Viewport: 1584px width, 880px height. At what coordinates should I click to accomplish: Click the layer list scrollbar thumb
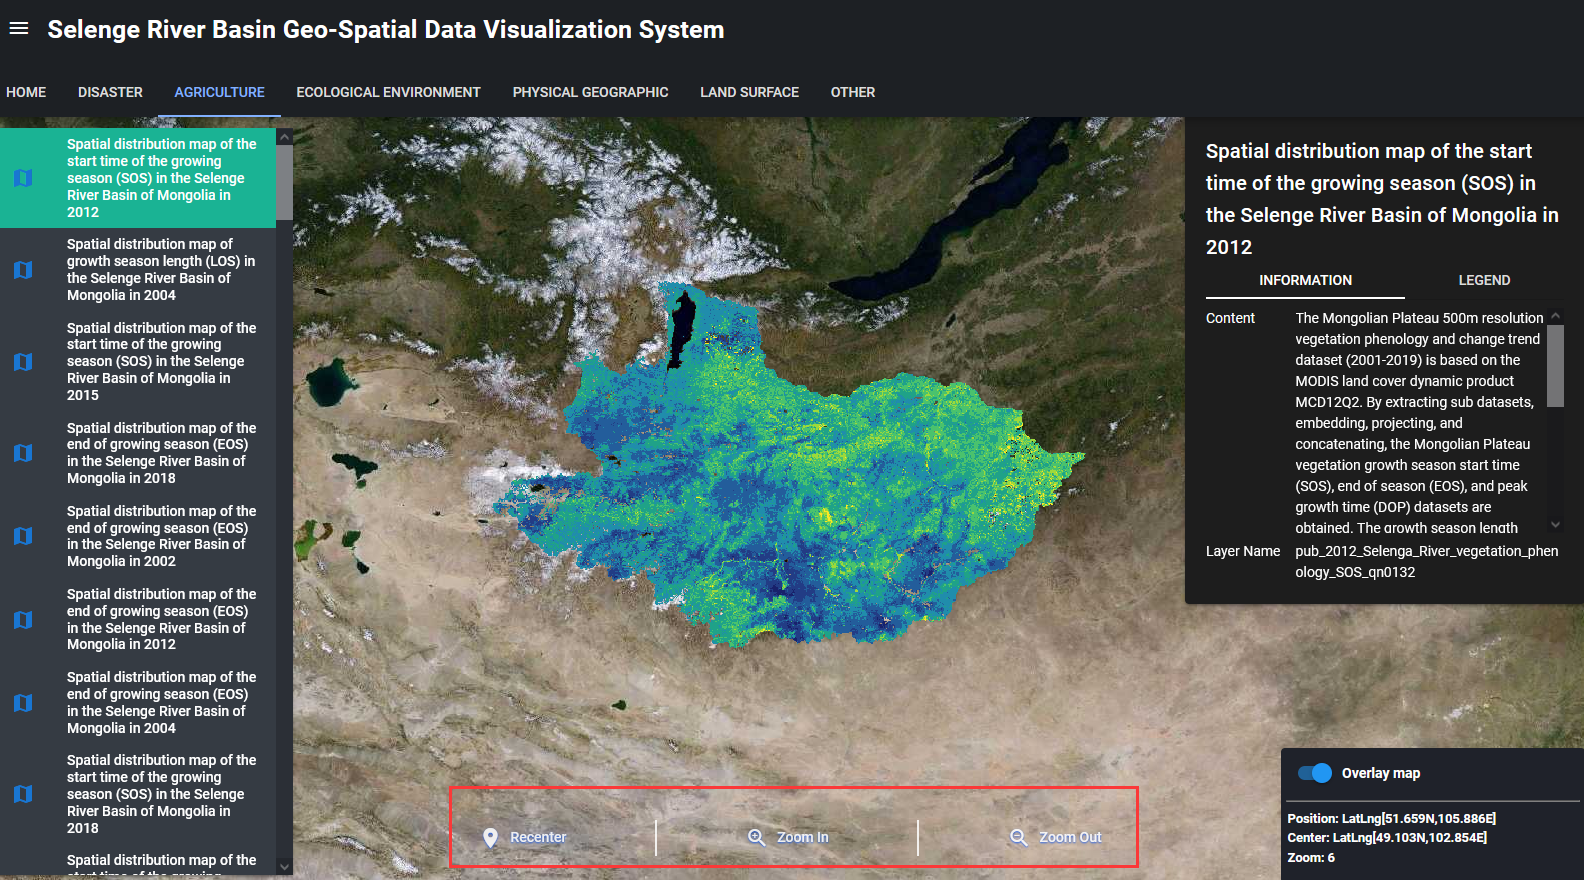285,182
